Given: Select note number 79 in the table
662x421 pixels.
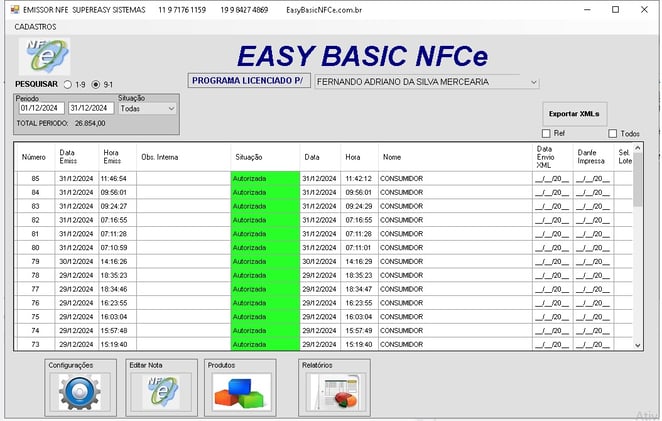Looking at the screenshot, I should [x=35, y=261].
